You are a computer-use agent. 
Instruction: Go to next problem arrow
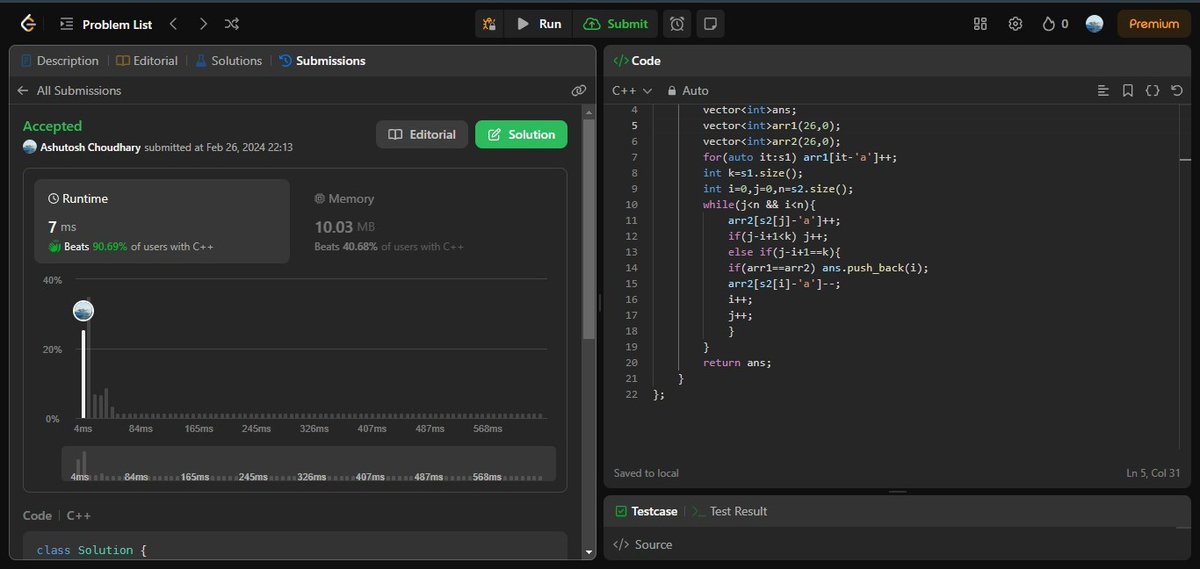coord(203,23)
